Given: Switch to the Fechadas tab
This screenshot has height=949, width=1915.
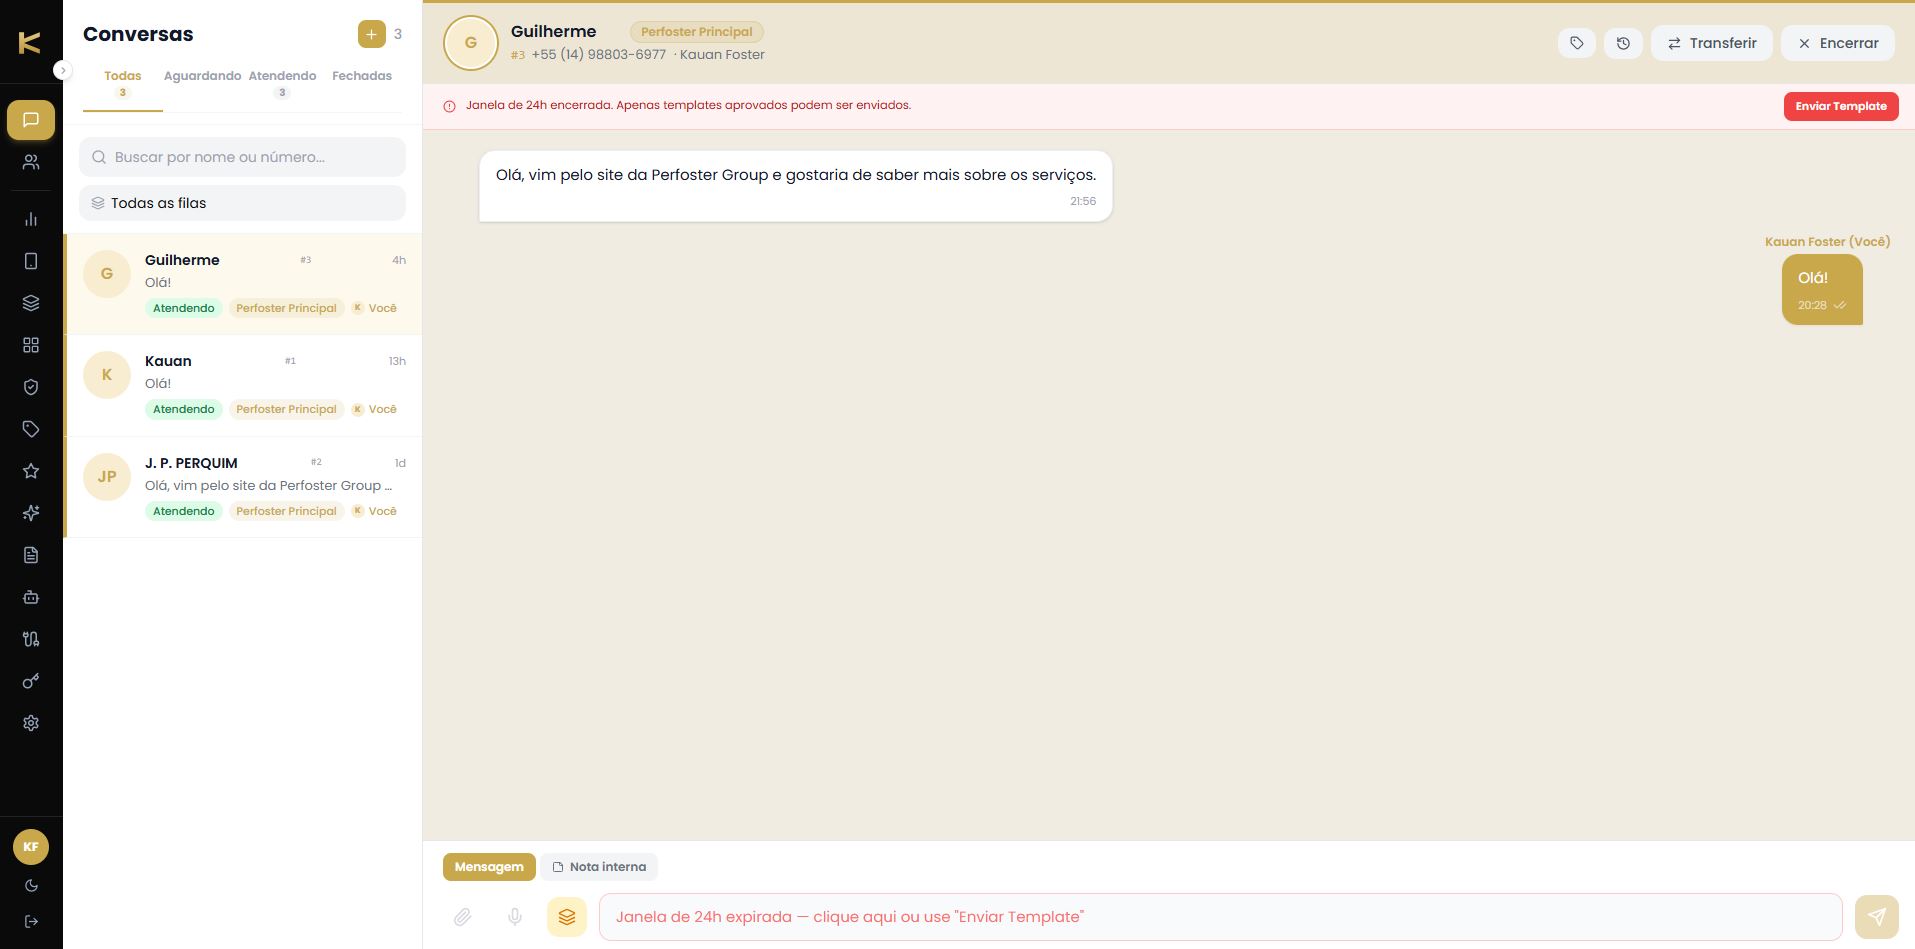Looking at the screenshot, I should (x=362, y=76).
